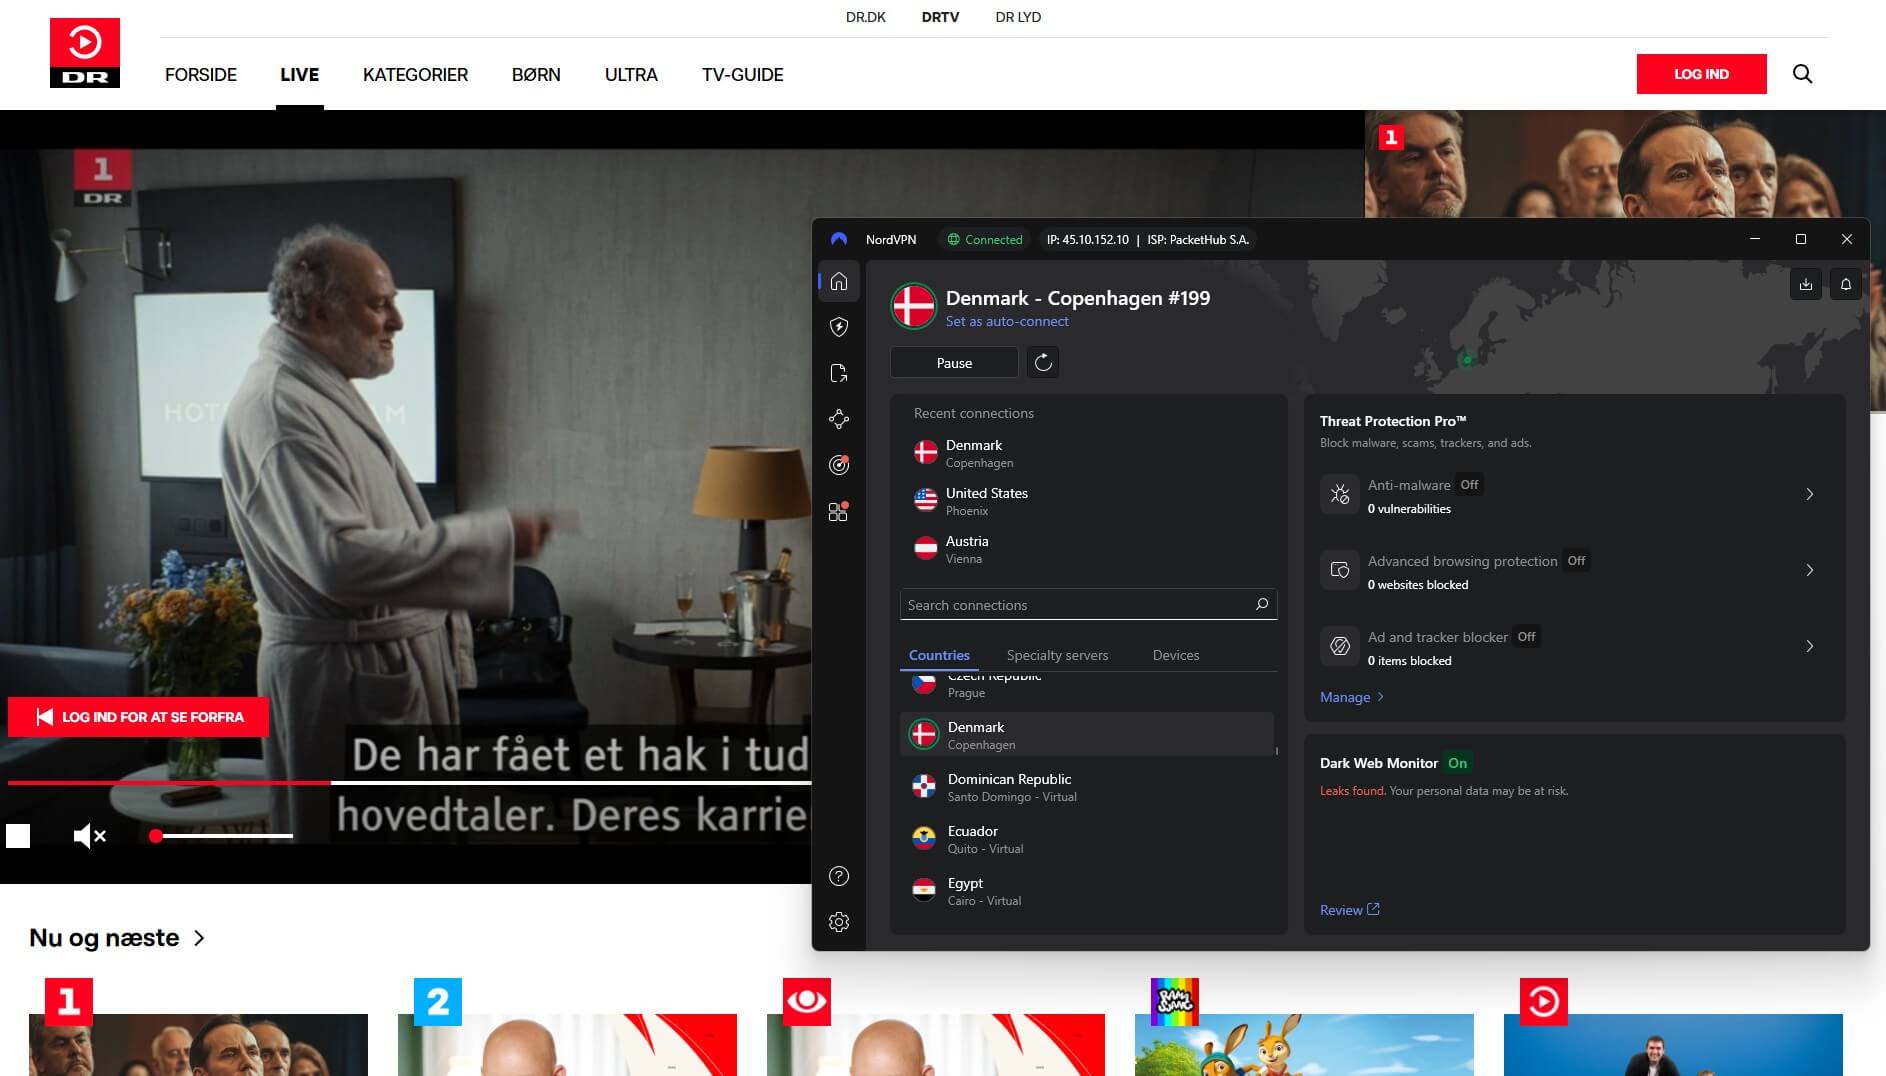This screenshot has width=1886, height=1076.
Task: Open the NordVPN apps grid icon
Action: (x=839, y=511)
